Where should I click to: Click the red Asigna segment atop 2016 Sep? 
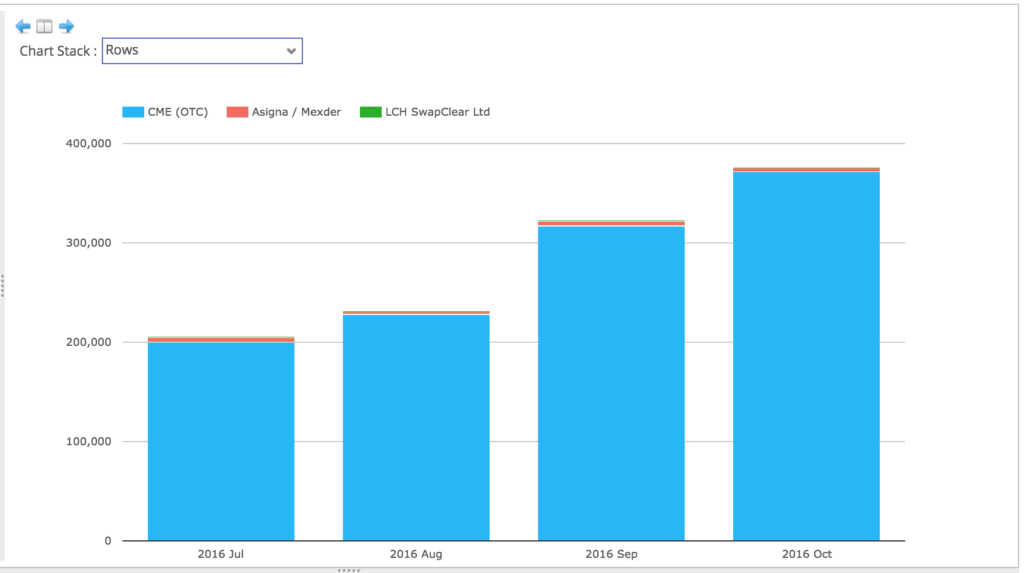pyautogui.click(x=611, y=223)
